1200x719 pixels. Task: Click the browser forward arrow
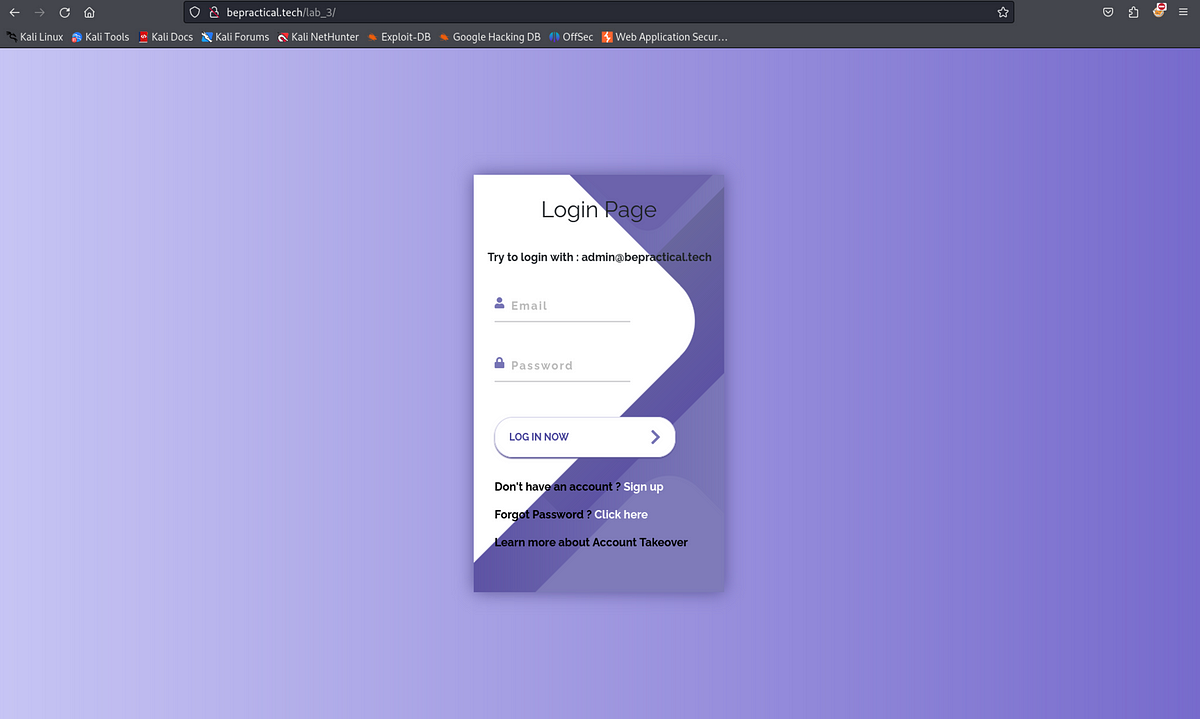click(x=40, y=12)
